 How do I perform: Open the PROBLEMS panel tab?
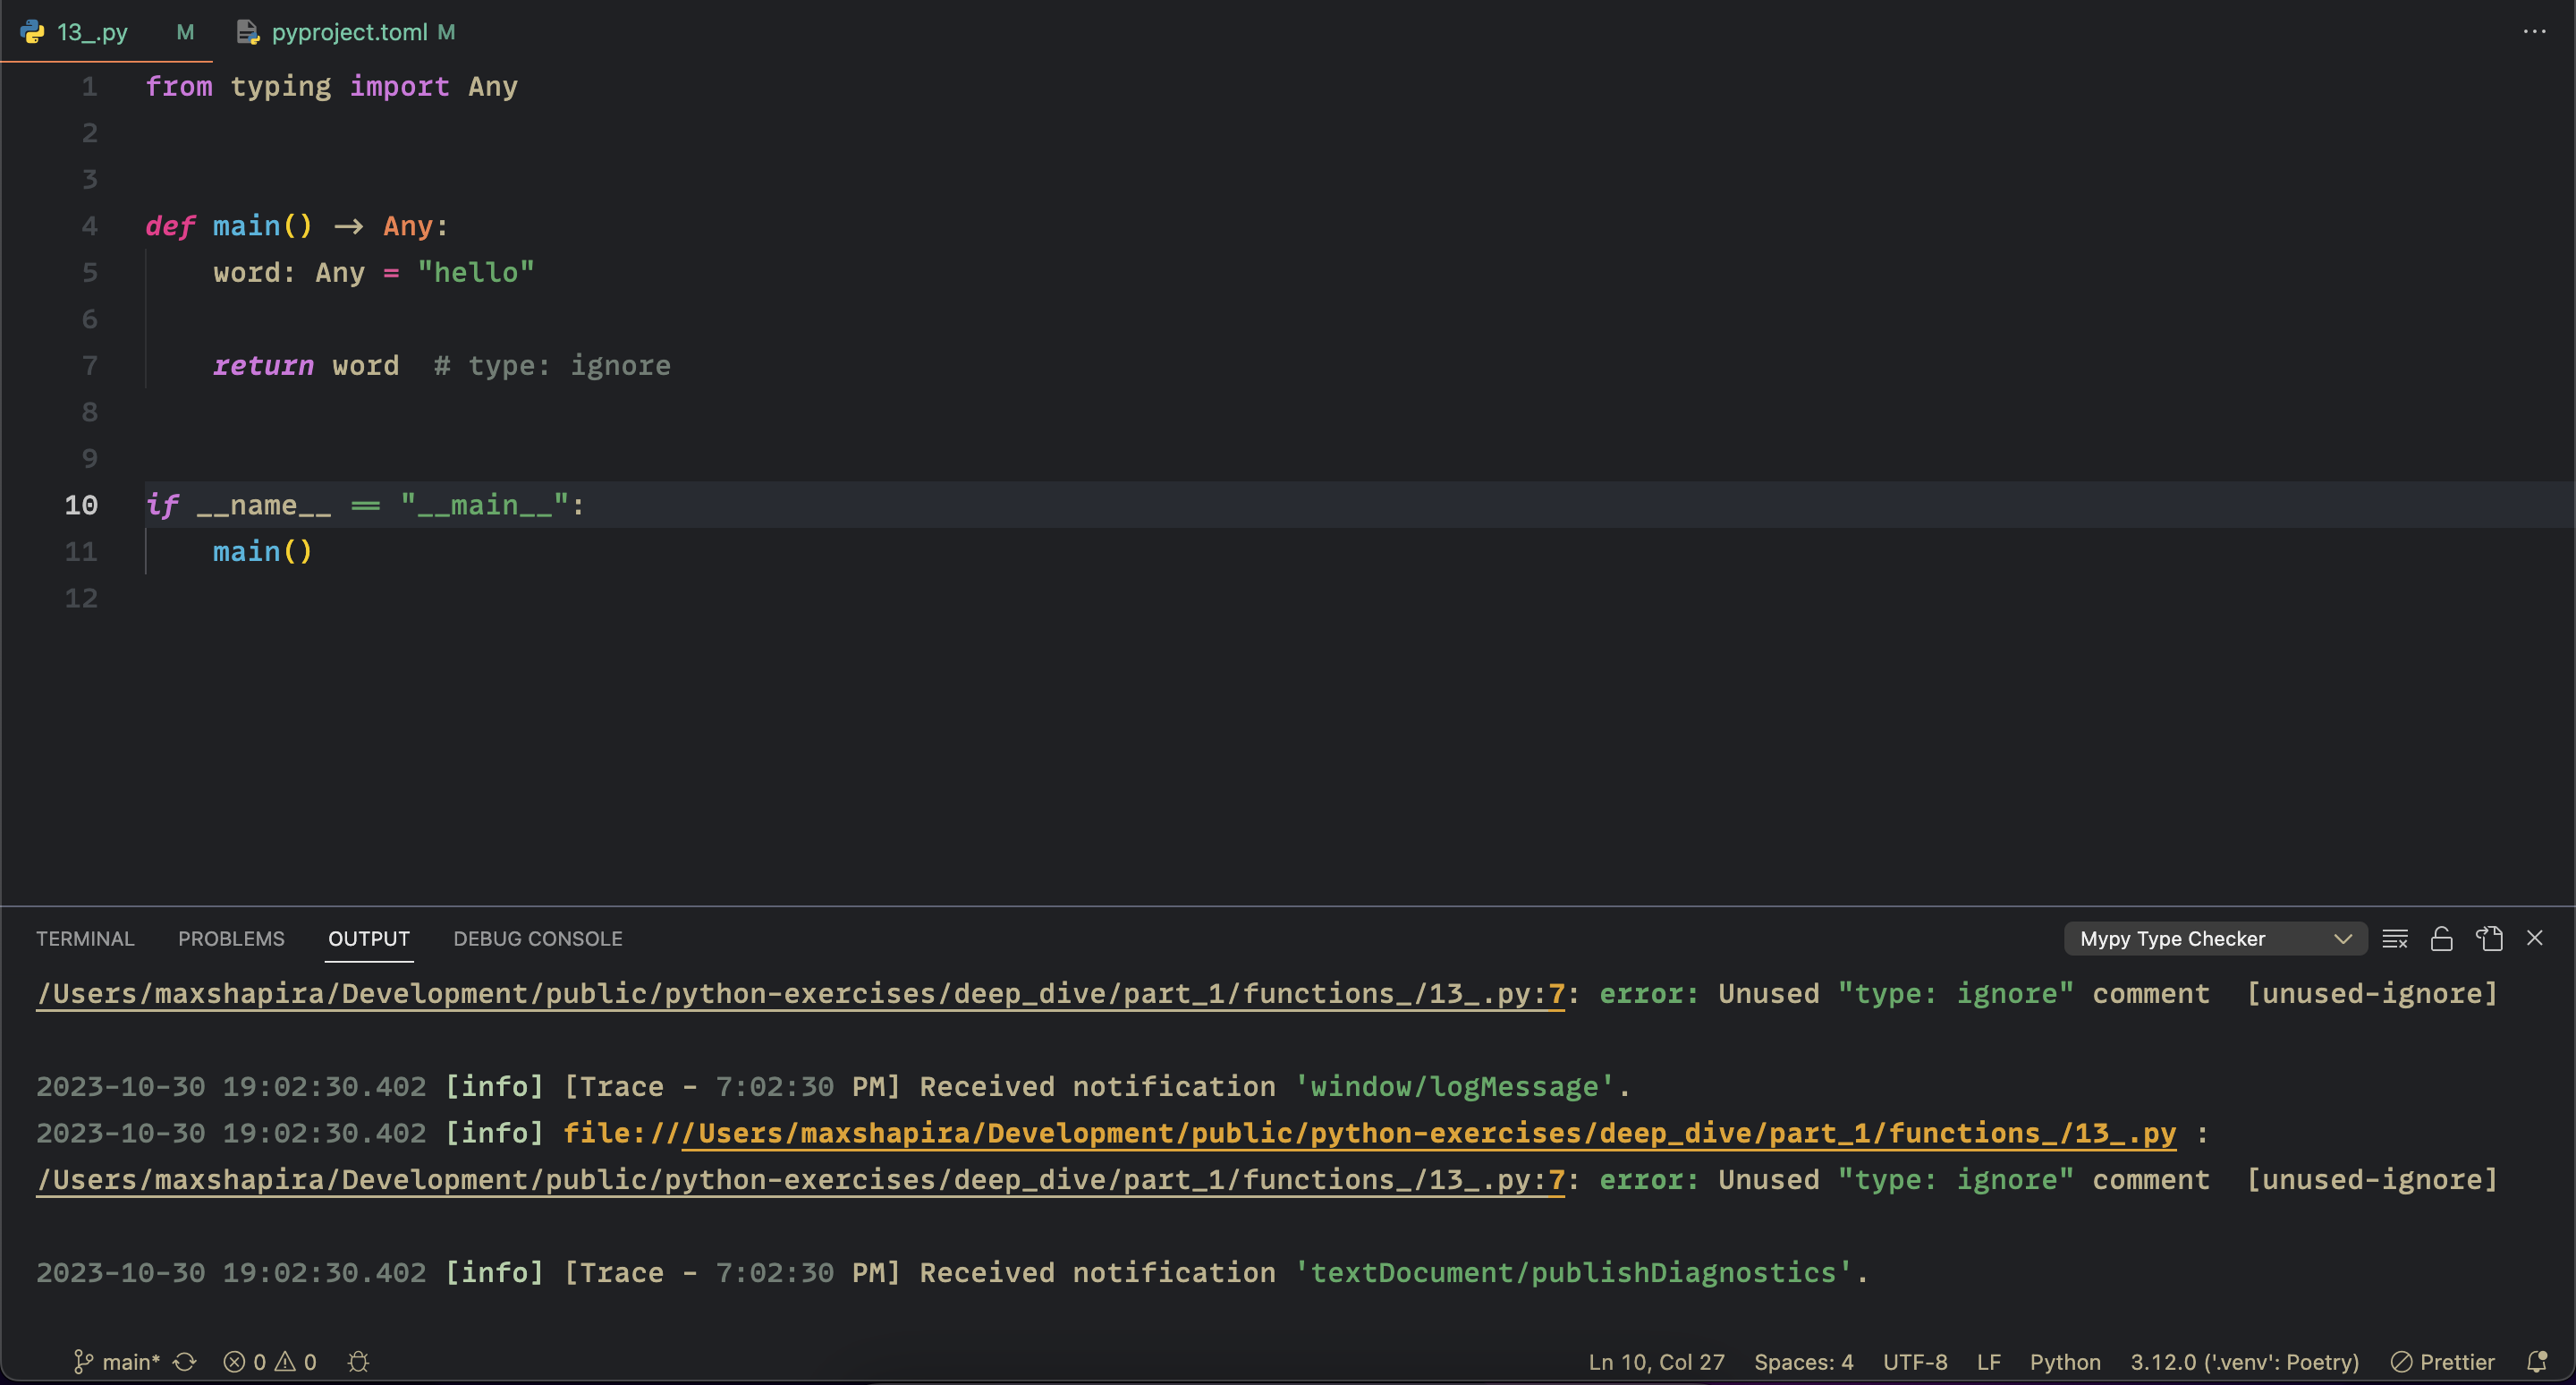point(231,938)
